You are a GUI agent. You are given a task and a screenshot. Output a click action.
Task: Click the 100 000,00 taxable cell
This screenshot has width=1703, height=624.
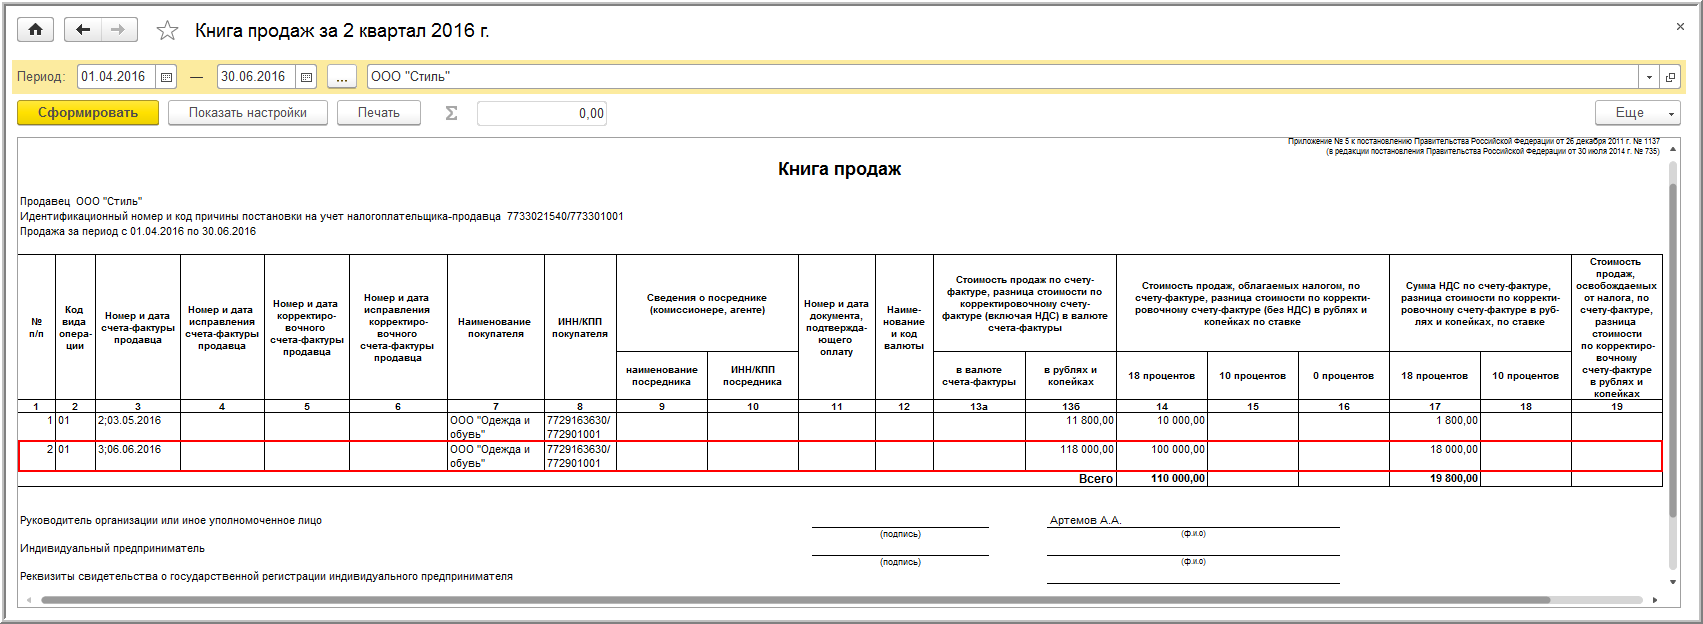point(1162,456)
